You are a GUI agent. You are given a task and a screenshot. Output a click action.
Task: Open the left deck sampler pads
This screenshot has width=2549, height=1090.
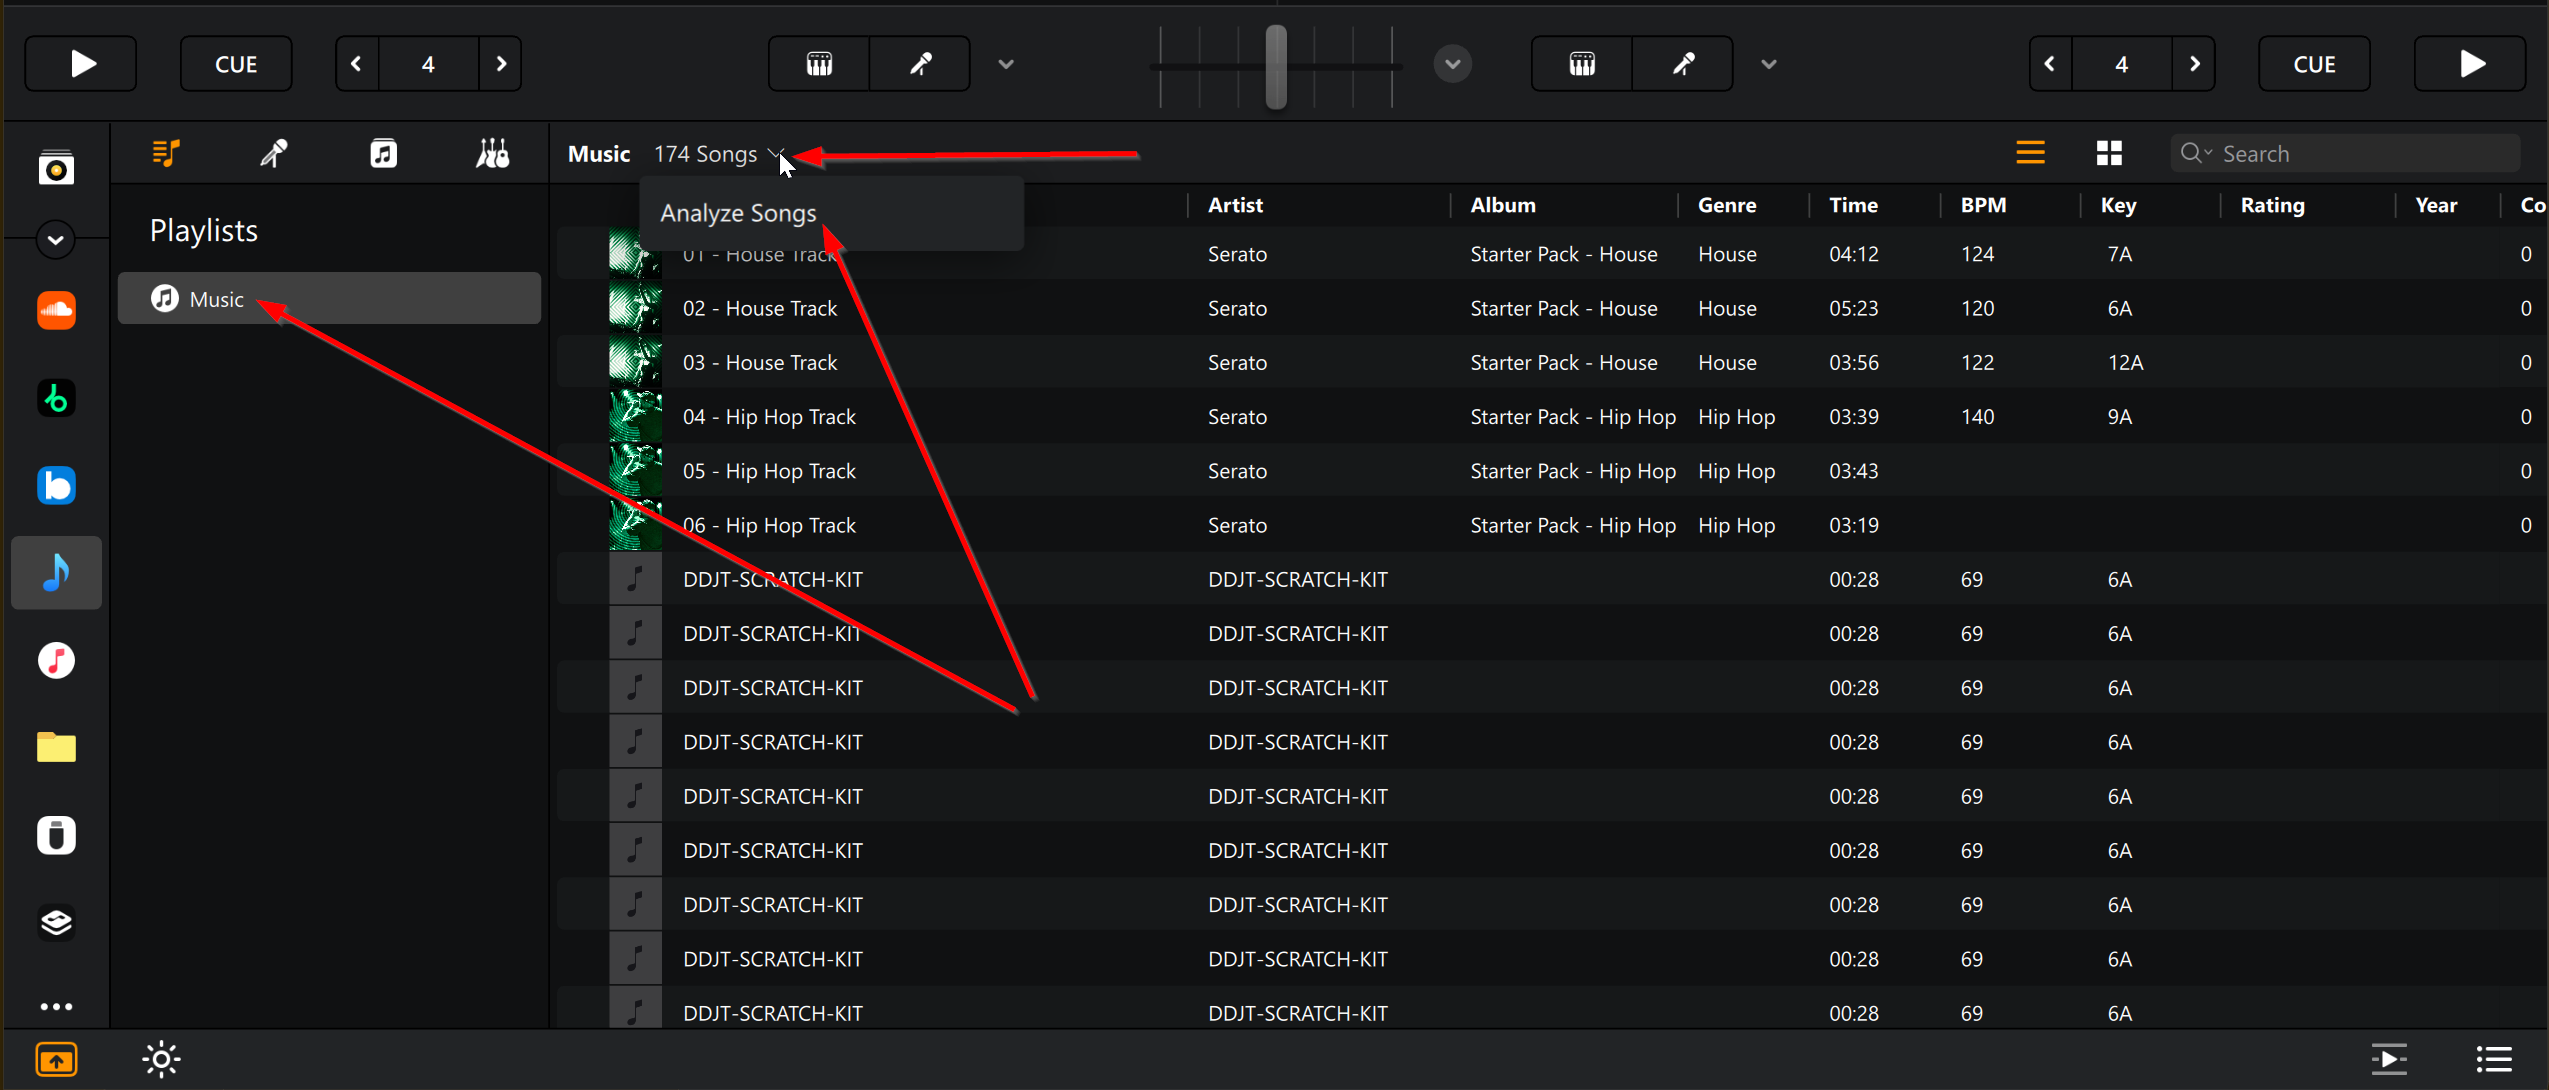pos(819,64)
